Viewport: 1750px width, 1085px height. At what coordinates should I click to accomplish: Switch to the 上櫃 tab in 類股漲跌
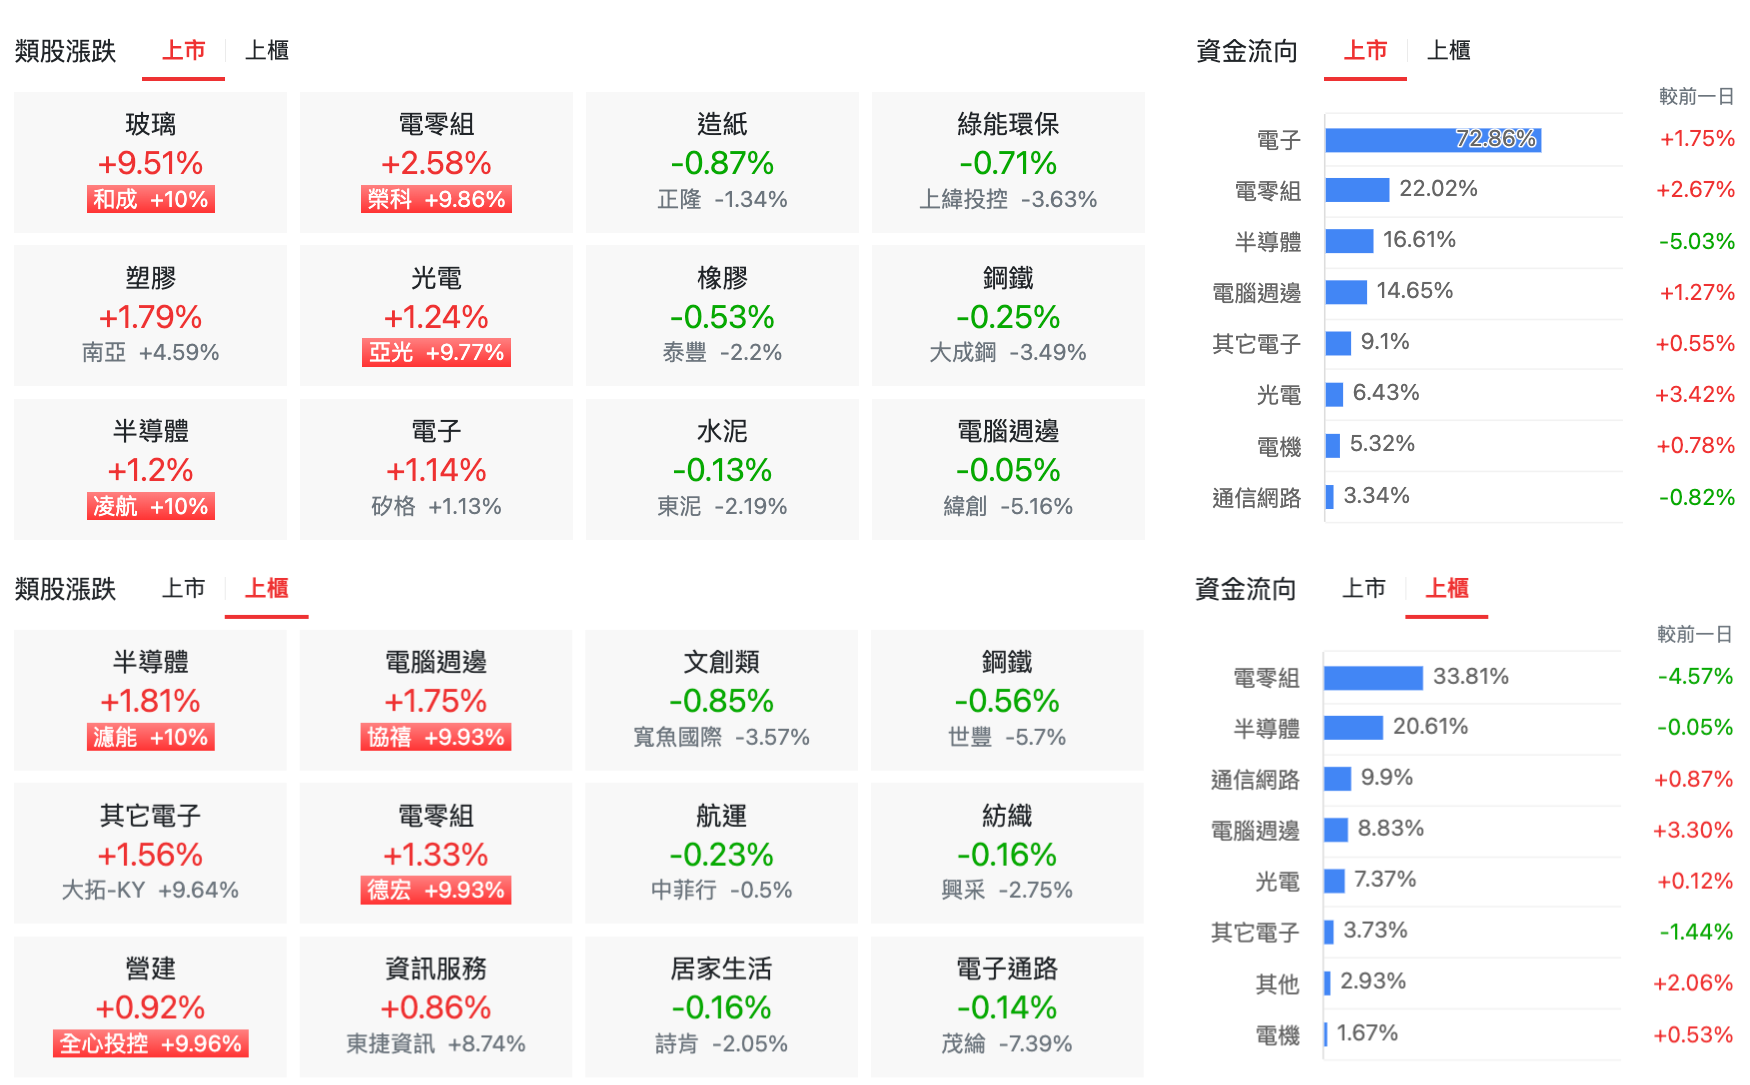click(267, 51)
